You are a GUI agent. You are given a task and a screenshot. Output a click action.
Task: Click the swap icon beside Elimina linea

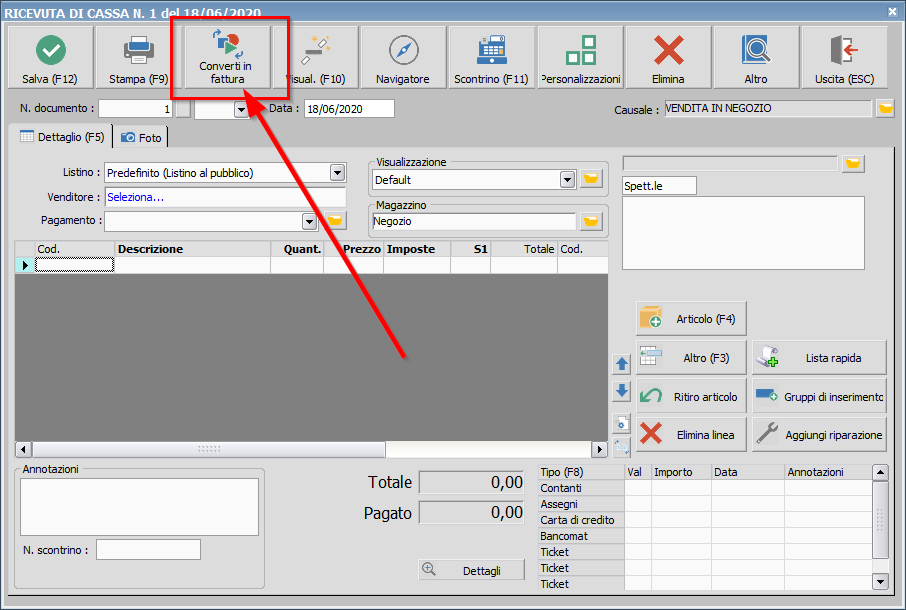click(622, 447)
